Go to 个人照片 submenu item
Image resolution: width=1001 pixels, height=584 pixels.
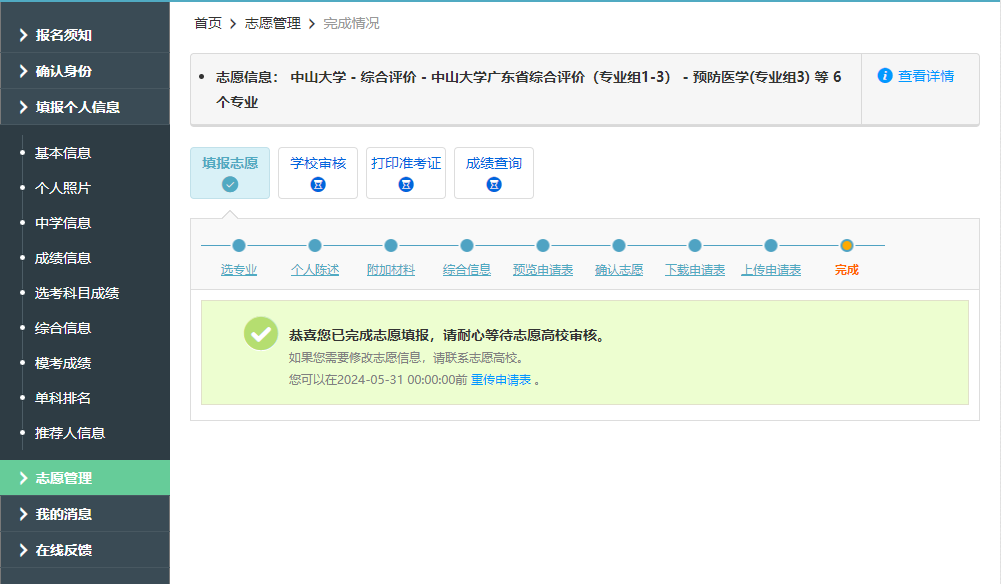pos(63,188)
